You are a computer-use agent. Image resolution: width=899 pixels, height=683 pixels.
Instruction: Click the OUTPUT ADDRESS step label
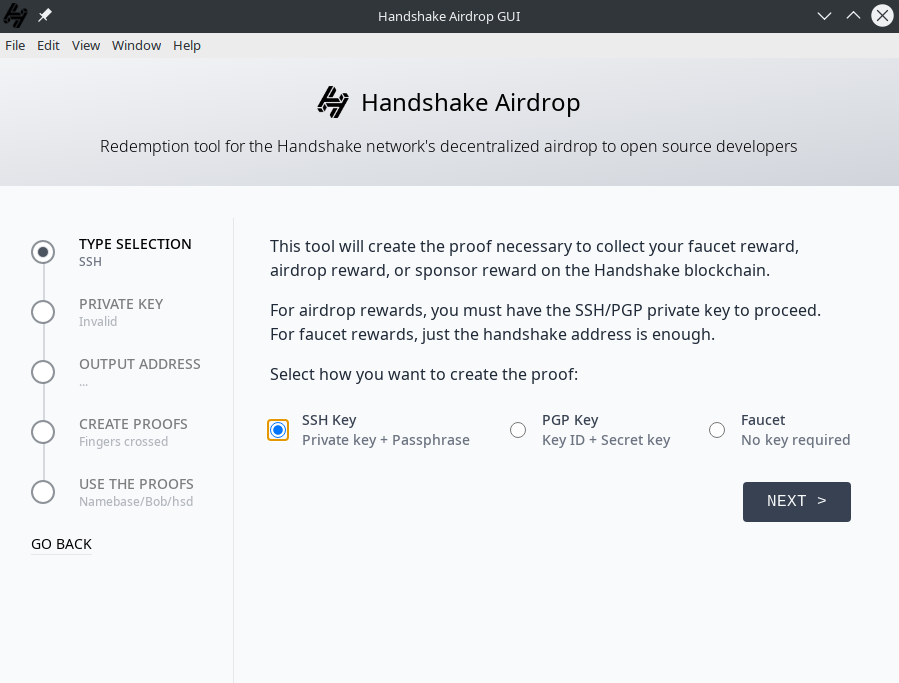click(x=140, y=364)
